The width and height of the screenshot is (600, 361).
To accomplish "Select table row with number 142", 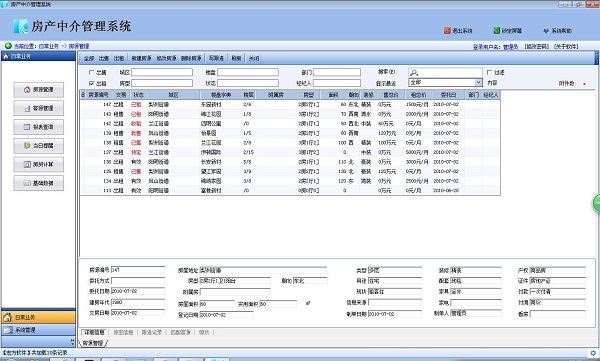I will (x=290, y=124).
